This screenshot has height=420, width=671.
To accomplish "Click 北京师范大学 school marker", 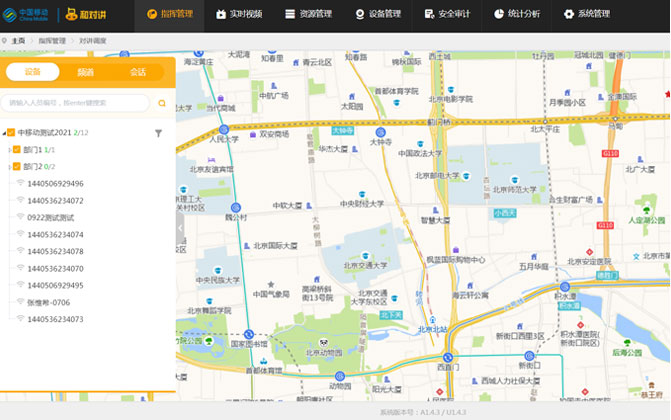I will pos(515,180).
